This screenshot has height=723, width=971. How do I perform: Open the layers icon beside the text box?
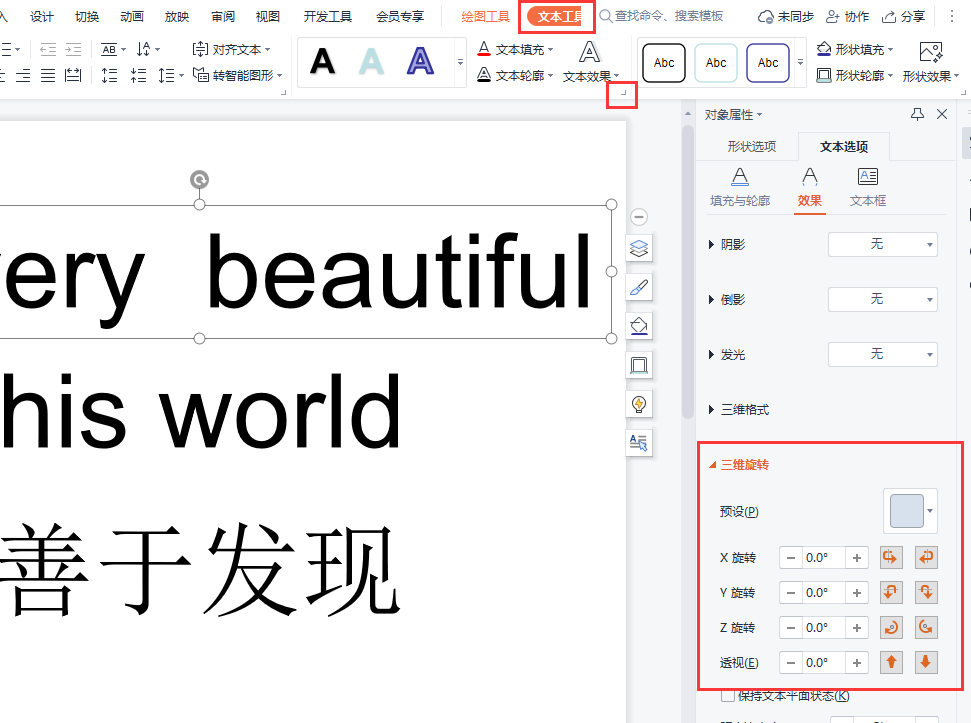tap(639, 248)
